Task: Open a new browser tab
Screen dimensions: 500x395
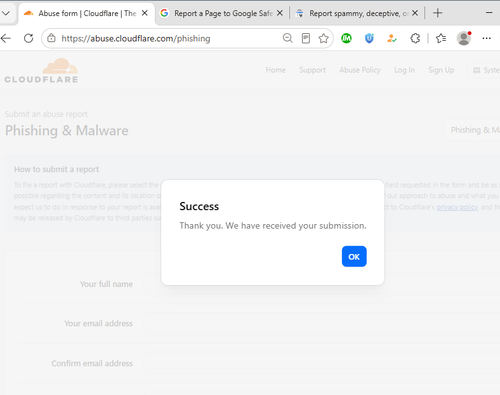Action: (438, 13)
